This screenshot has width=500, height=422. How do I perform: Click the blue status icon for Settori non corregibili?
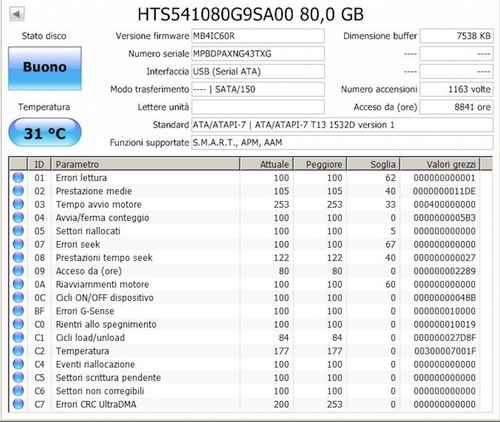click(18, 391)
